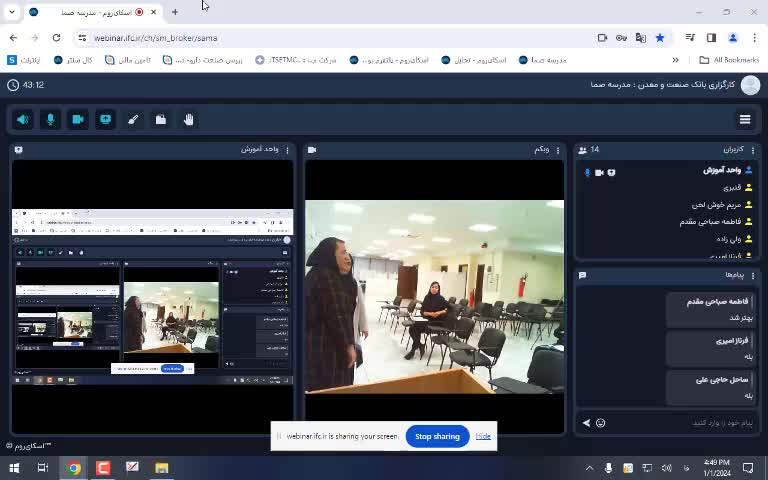Open the screen share panel options menu
This screenshot has height=480, width=768.
click(288, 150)
